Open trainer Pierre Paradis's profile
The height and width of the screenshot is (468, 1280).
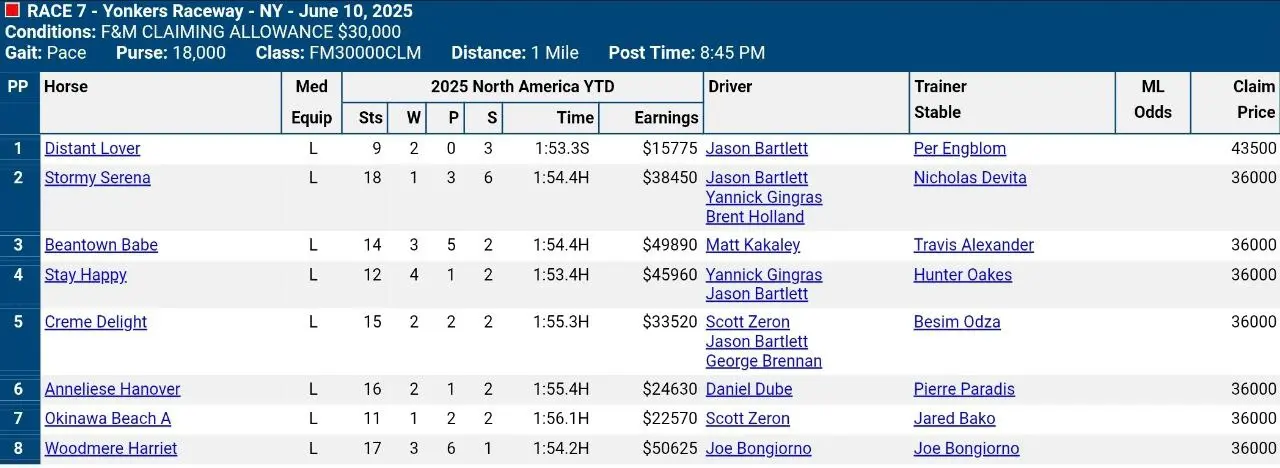(963, 389)
